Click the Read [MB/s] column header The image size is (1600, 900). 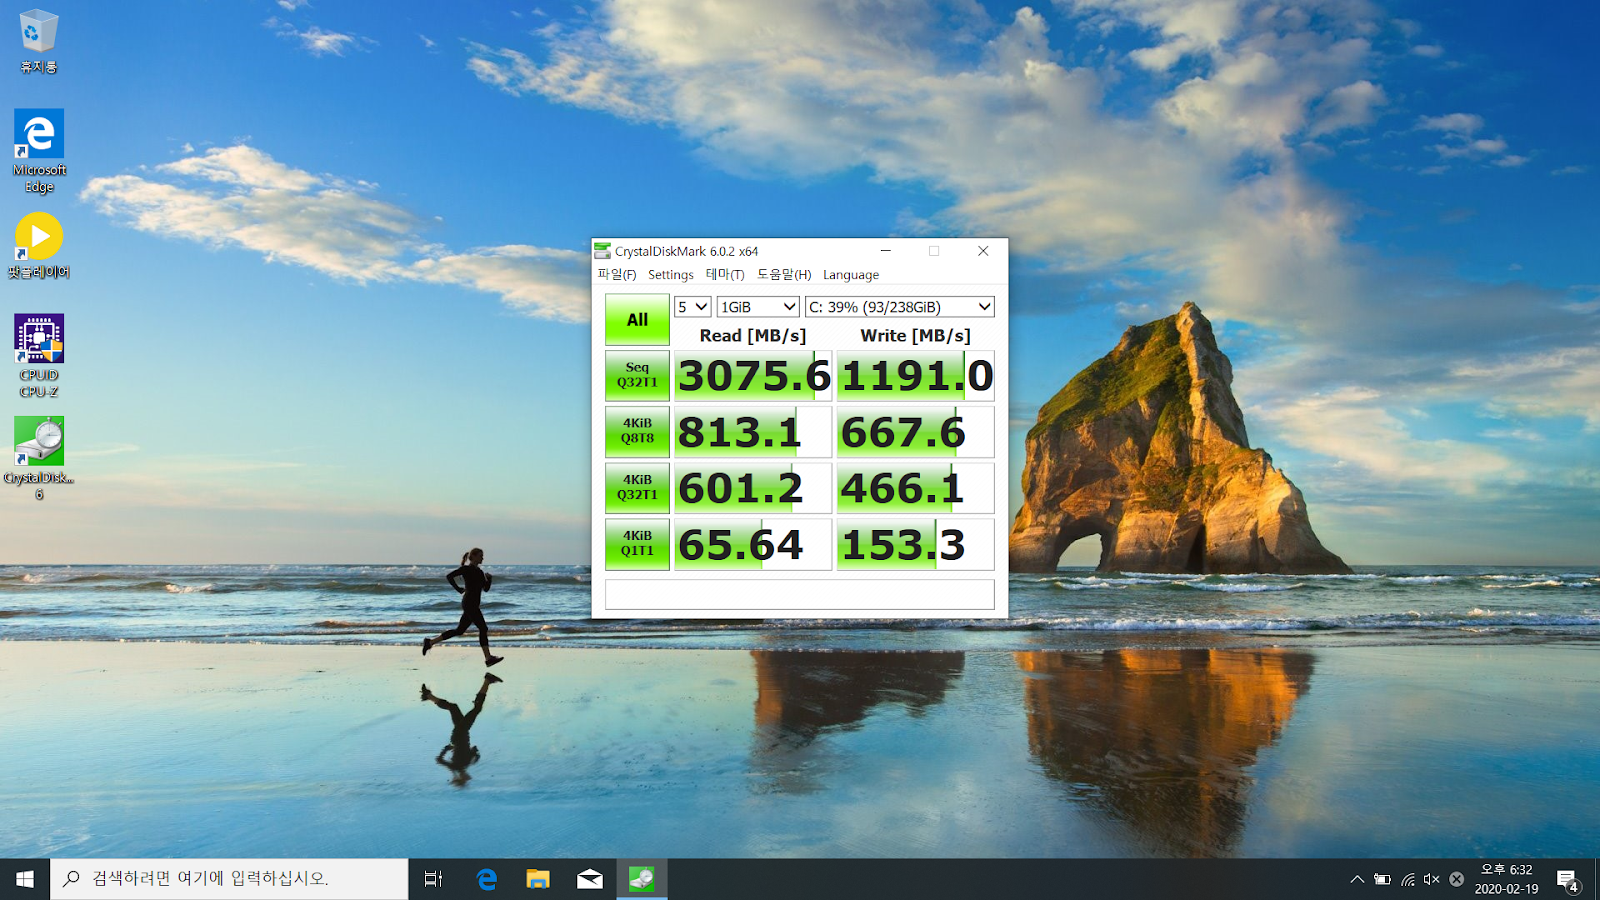pyautogui.click(x=753, y=336)
